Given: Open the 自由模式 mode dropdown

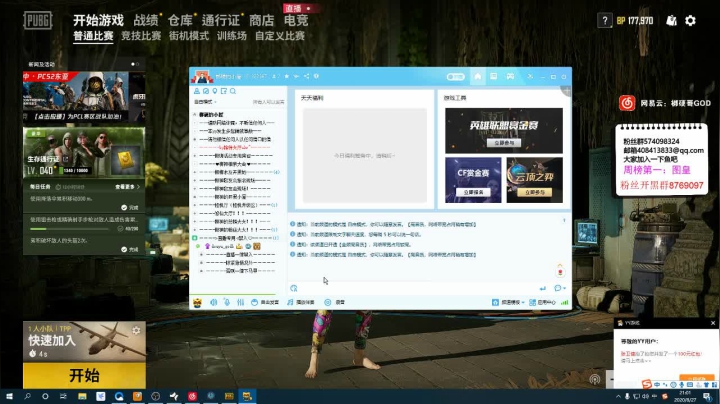Looking at the screenshot, I should (205, 102).
